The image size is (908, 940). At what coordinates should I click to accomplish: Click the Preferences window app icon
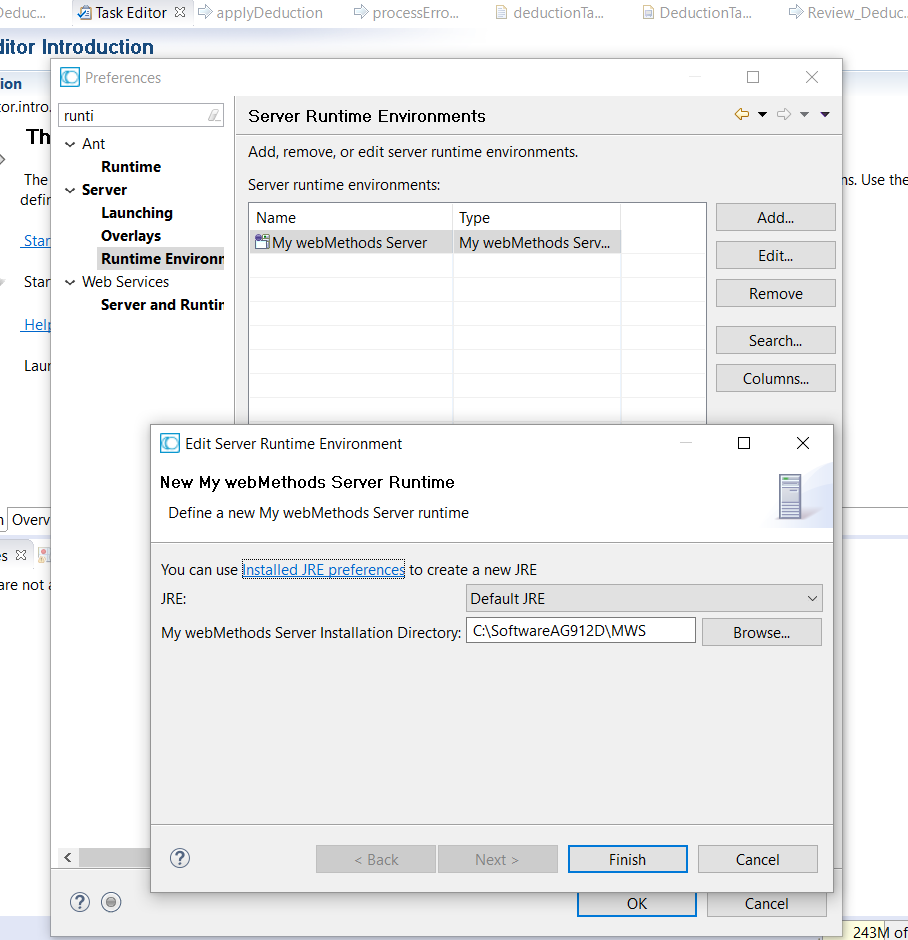point(70,77)
